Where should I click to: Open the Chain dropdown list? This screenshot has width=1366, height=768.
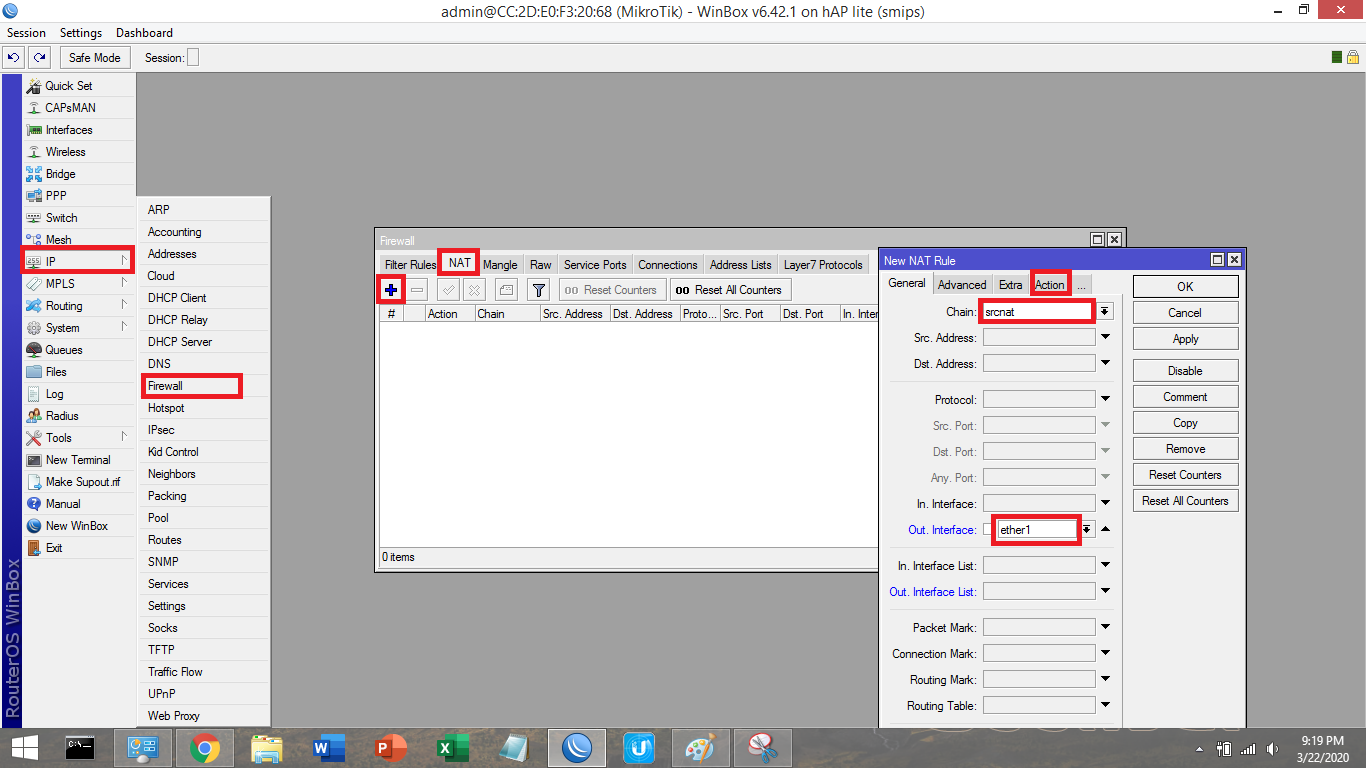(1105, 312)
